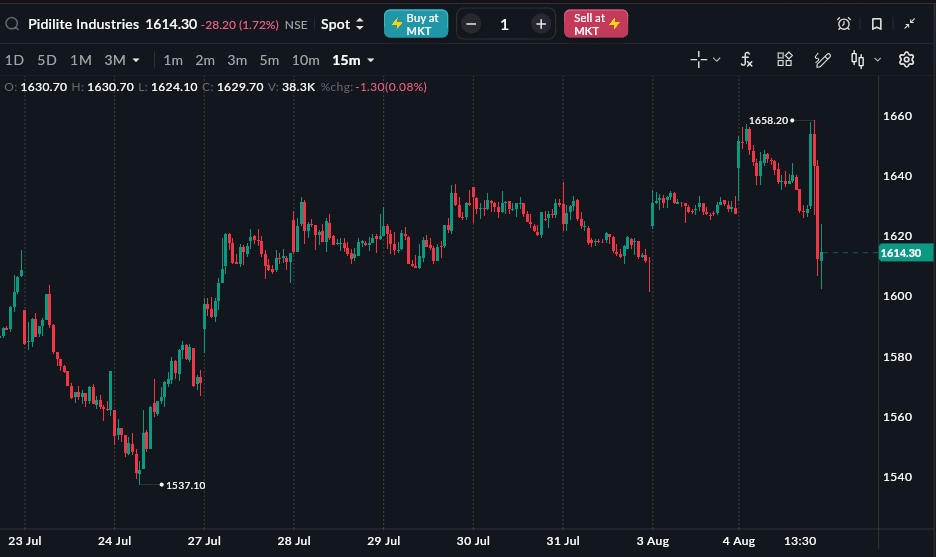Expand chart type options chevron
The height and width of the screenshot is (557, 936).
[x=878, y=60]
